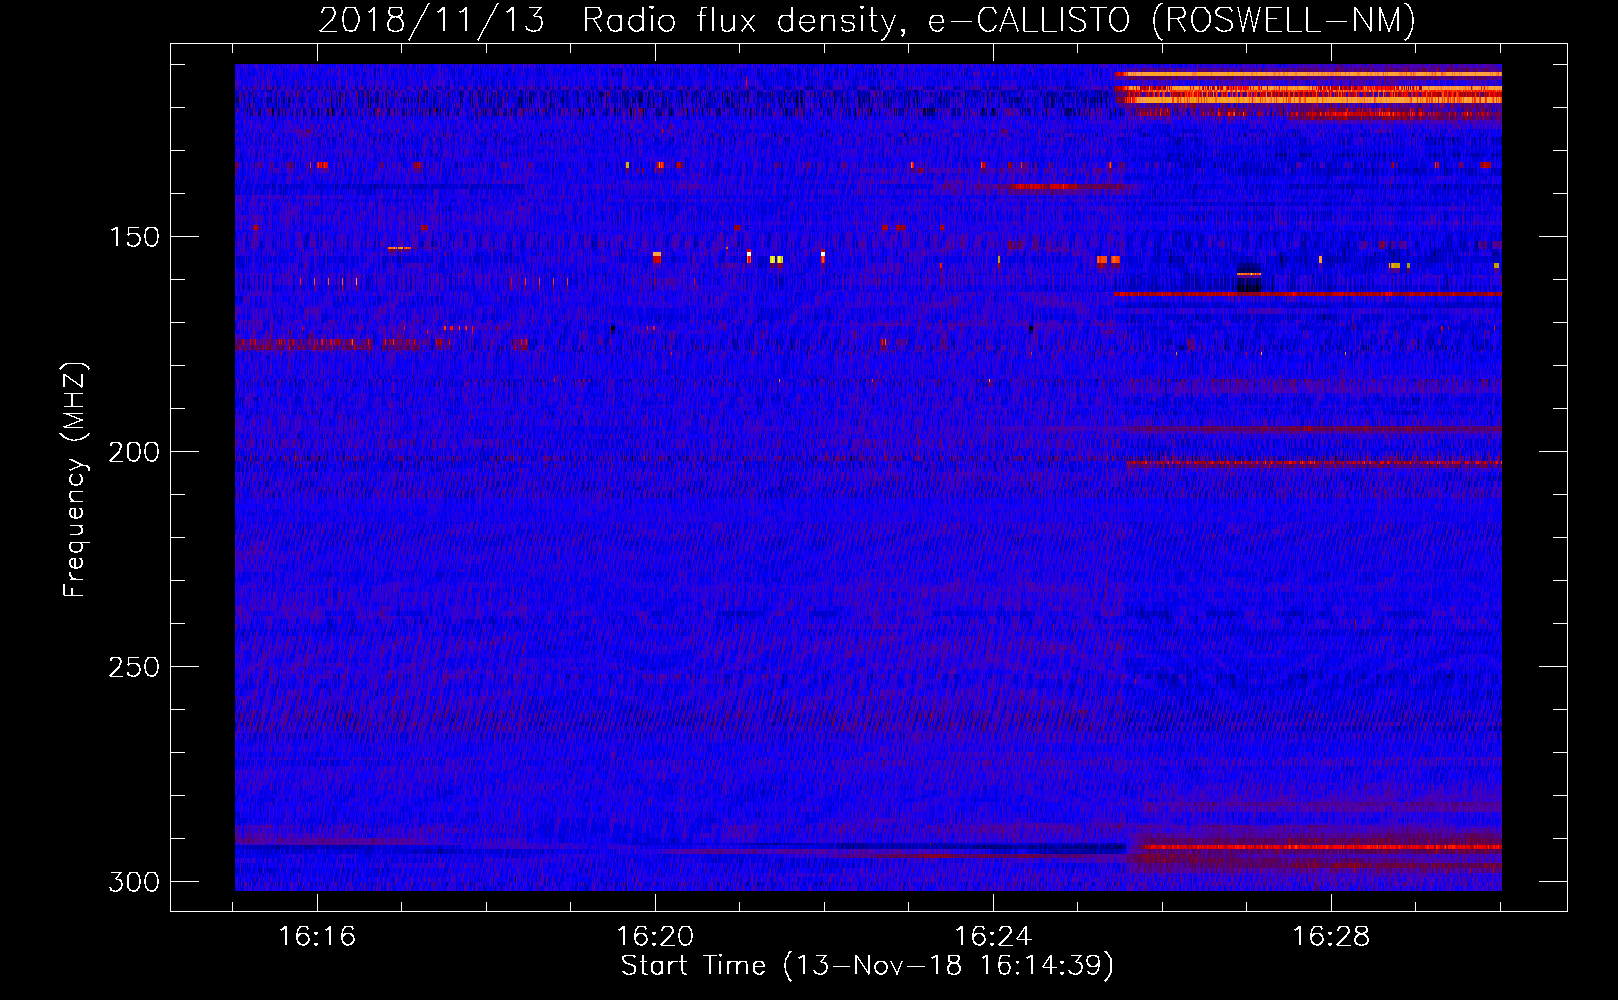Click the '250' frequency tick label
1618x1000 pixels.
[134, 667]
